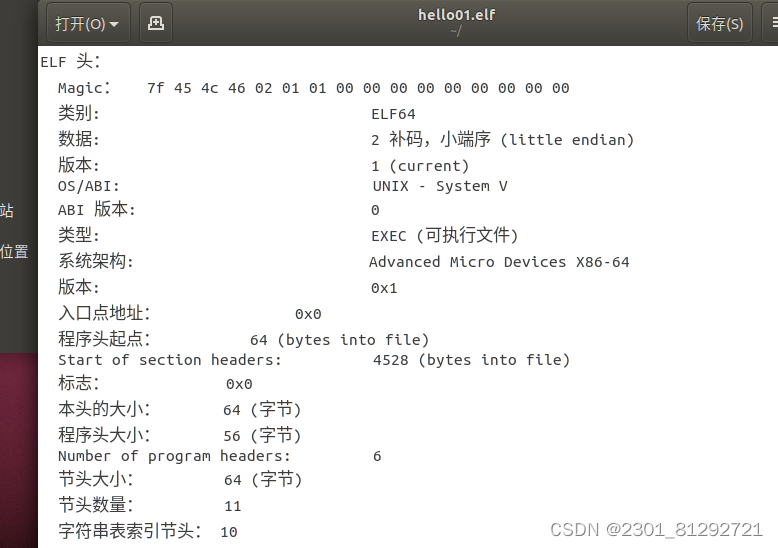Screen dimensions: 778x548
Task: Click the Start of section headers line
Action: tap(314, 360)
